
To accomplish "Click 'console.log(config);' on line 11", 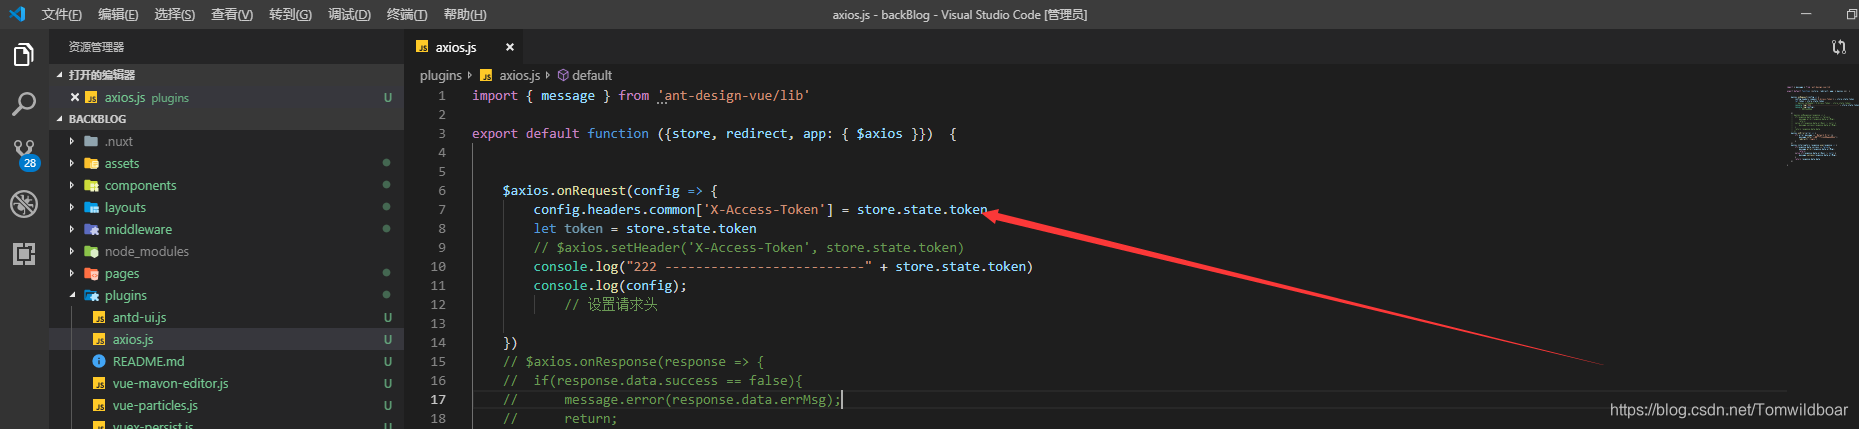I will pos(610,285).
